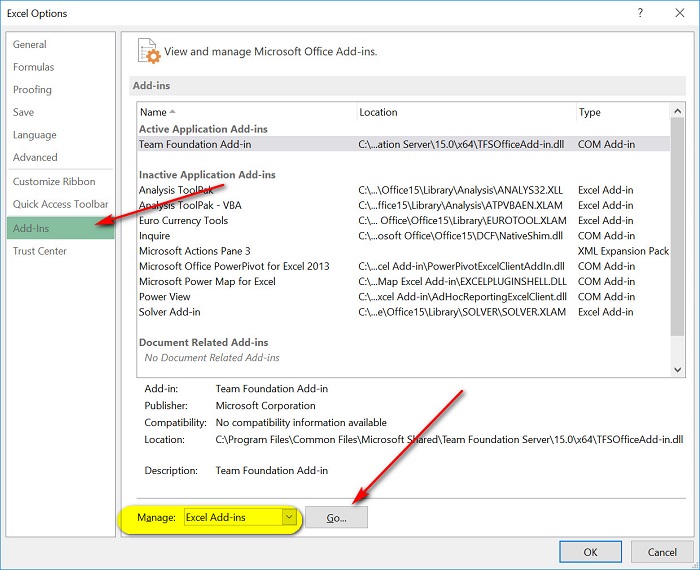The width and height of the screenshot is (700, 570).
Task: Click the Help question mark button
Action: (638, 14)
